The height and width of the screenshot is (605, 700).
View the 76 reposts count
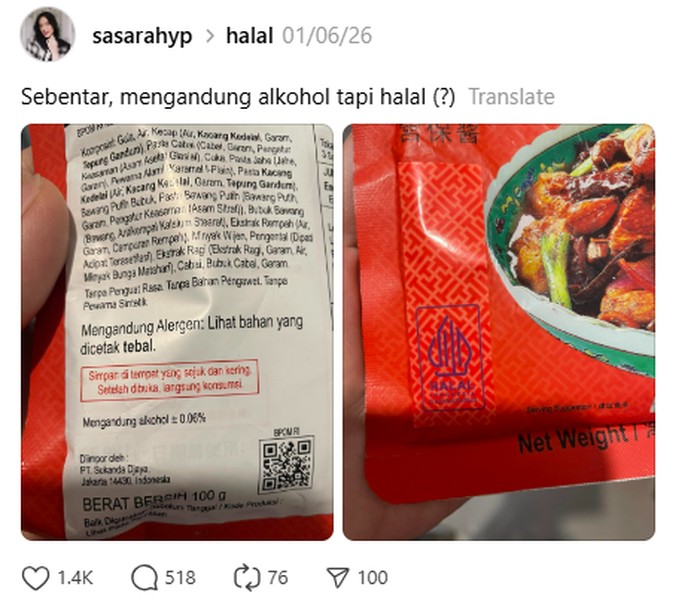pyautogui.click(x=278, y=578)
